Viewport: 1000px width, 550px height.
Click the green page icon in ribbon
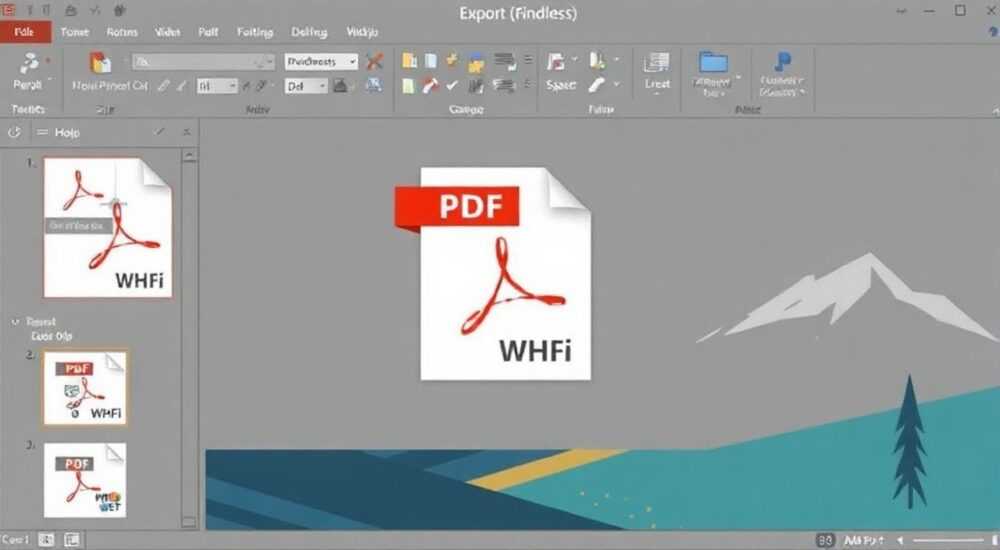(408, 85)
